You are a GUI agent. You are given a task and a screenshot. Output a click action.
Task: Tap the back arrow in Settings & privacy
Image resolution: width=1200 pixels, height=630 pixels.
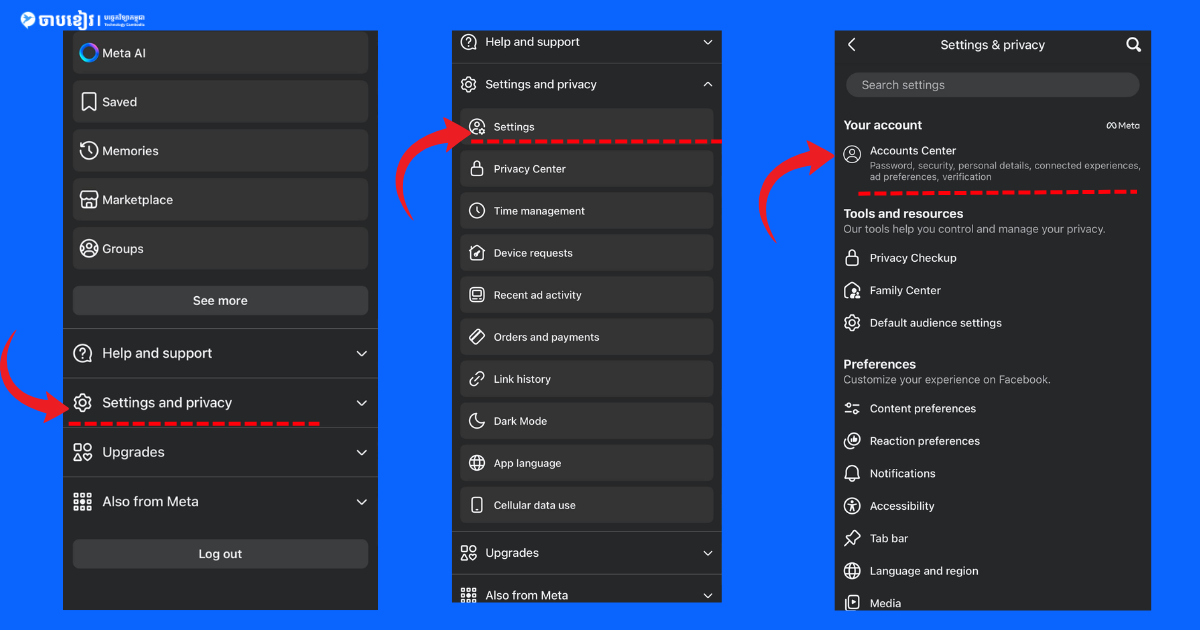point(852,45)
